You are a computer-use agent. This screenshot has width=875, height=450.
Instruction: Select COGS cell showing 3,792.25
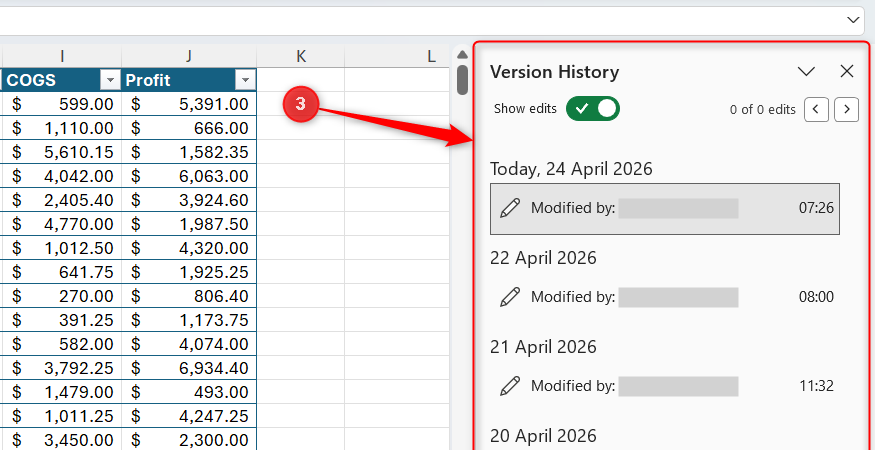pos(62,368)
